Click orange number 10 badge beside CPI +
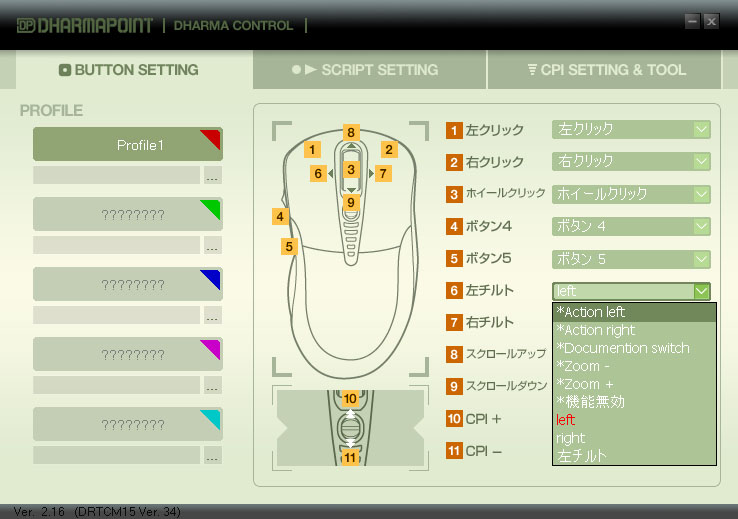 (454, 418)
